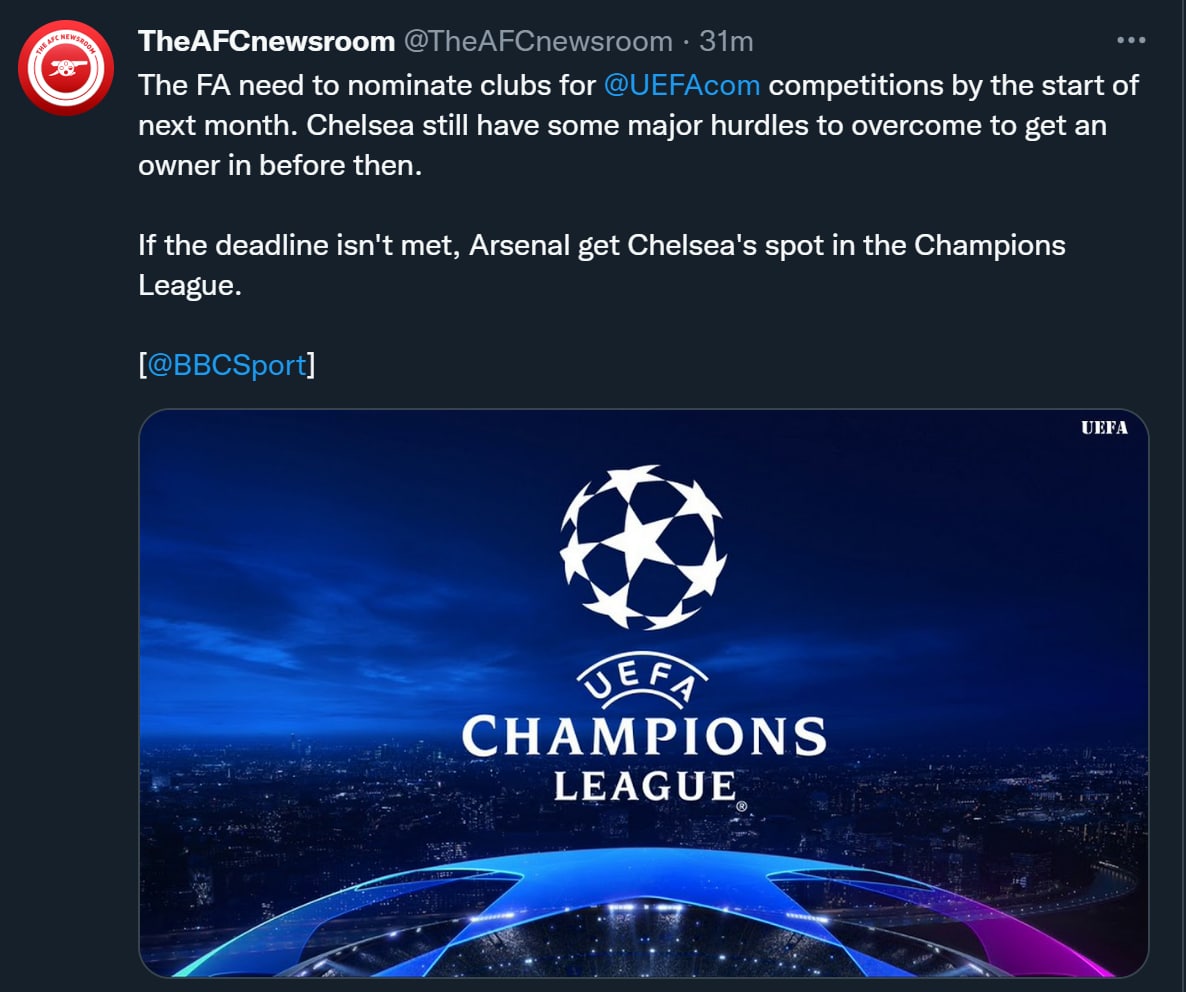Follow the @UEFAcom mention link
This screenshot has width=1186, height=992.
click(682, 85)
